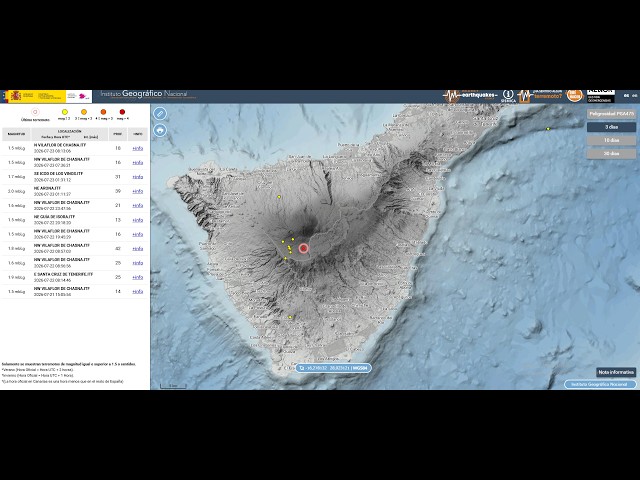The height and width of the screenshot is (480, 640).
Task: Click the 1.7 mbLg magnitude value
Action: pos(16,177)
